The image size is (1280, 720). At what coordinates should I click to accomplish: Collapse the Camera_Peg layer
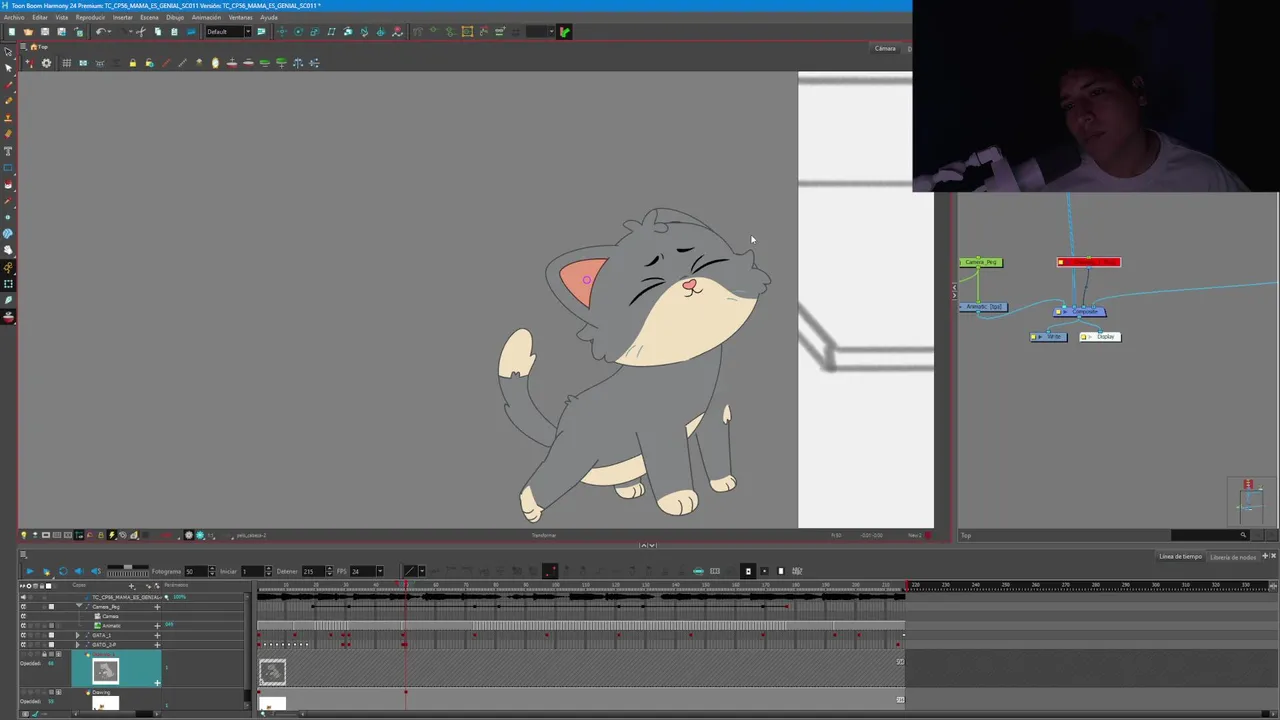(79, 606)
